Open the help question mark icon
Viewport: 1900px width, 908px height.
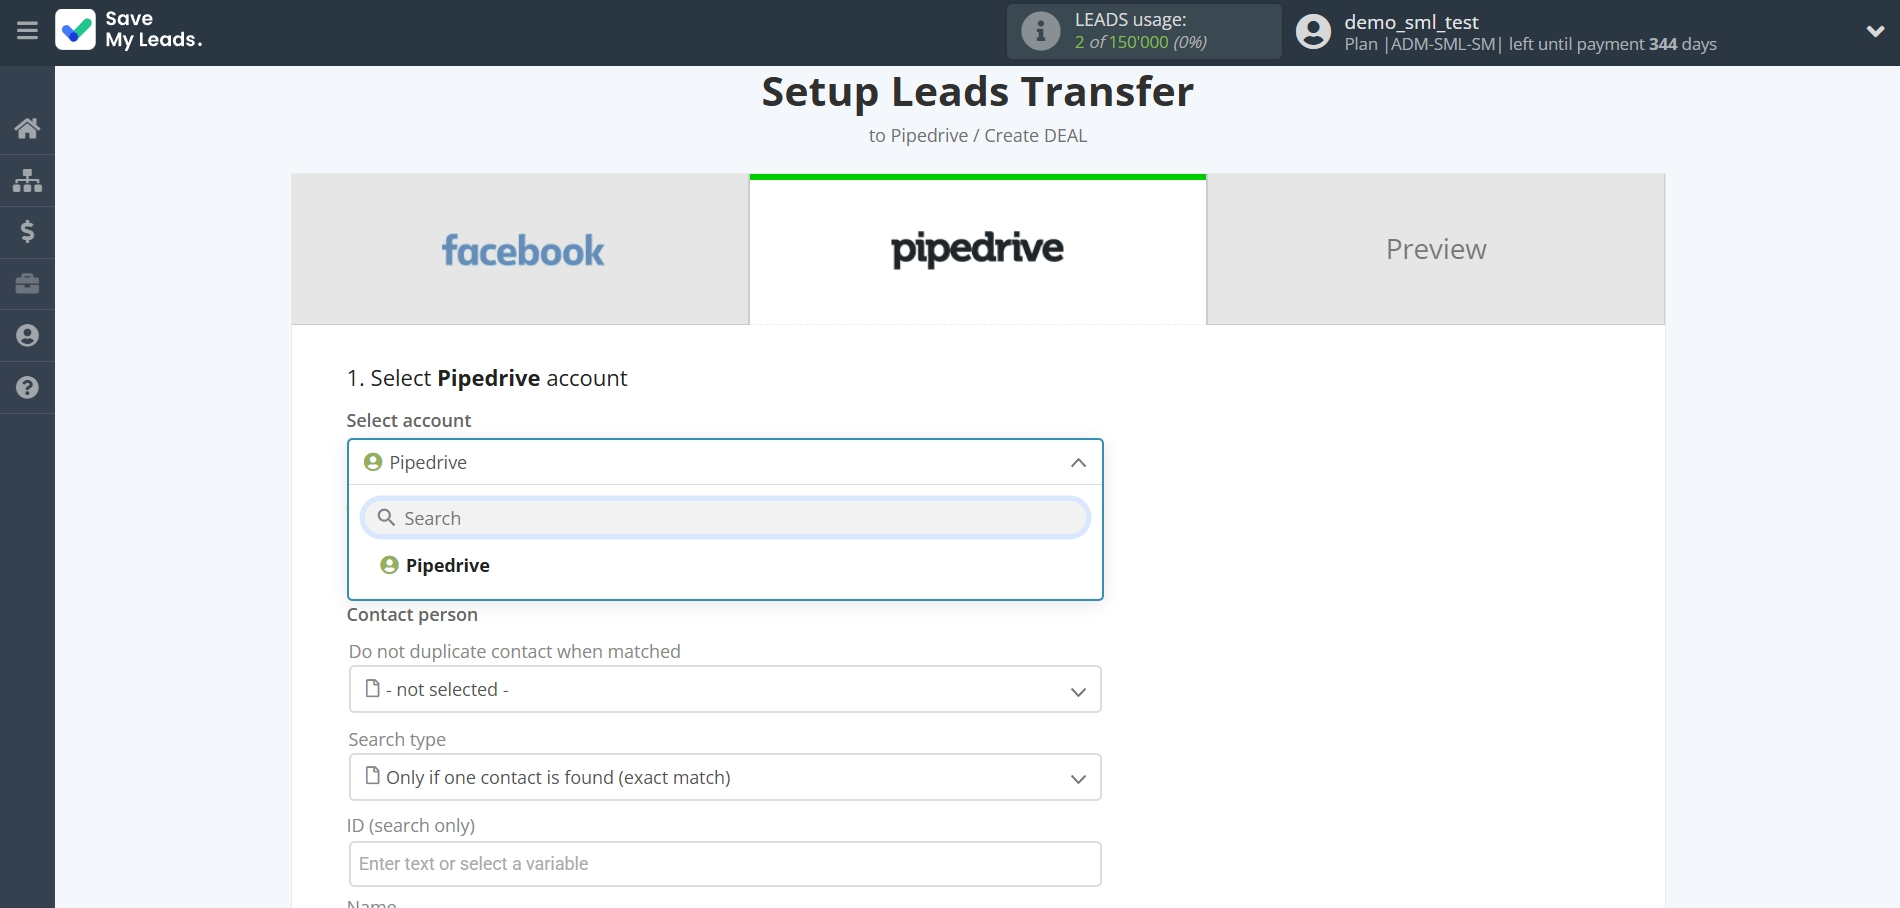(x=27, y=388)
